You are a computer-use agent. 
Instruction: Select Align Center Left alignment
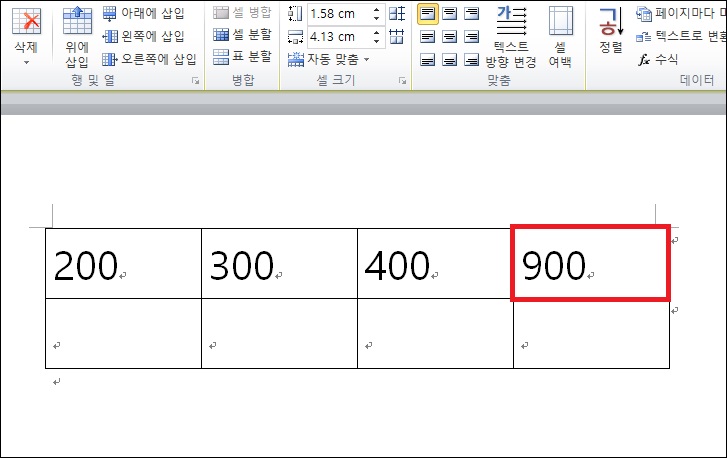click(427, 37)
